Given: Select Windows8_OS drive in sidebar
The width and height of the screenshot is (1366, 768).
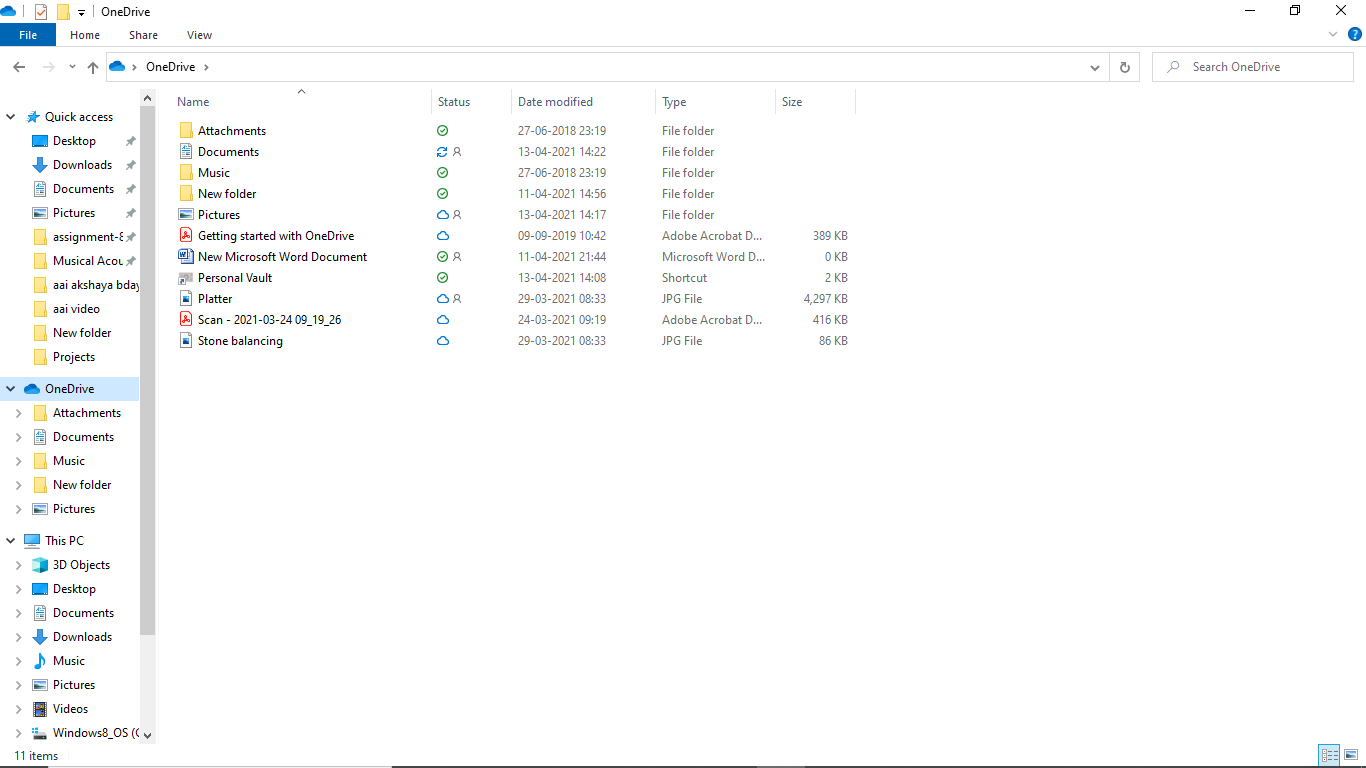Looking at the screenshot, I should [x=96, y=733].
